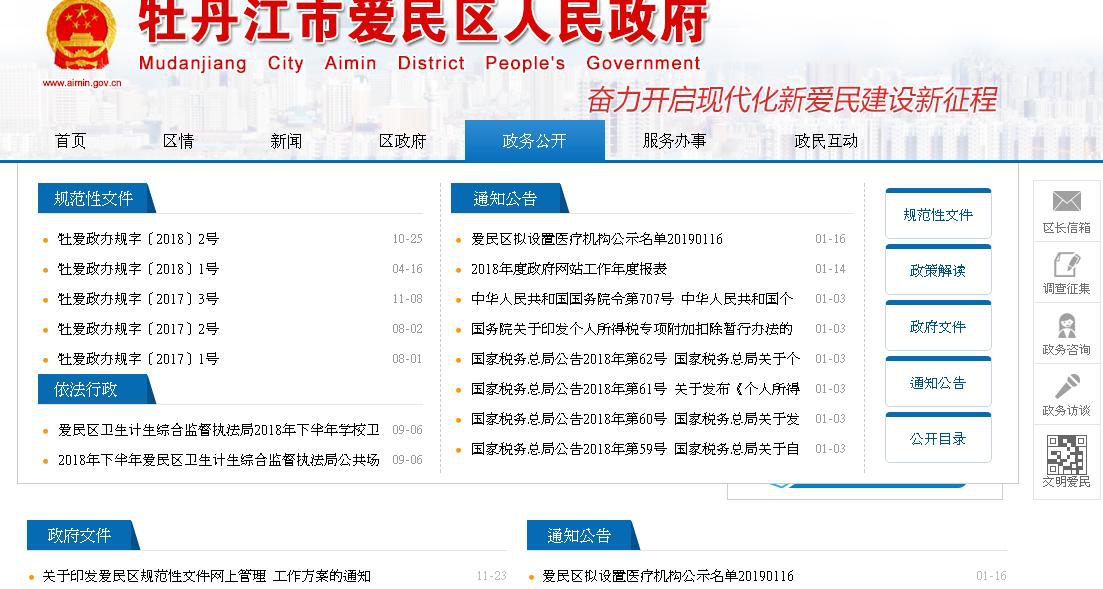Select the 政务公开 navigation tab
The width and height of the screenshot is (1103, 589).
coord(534,141)
